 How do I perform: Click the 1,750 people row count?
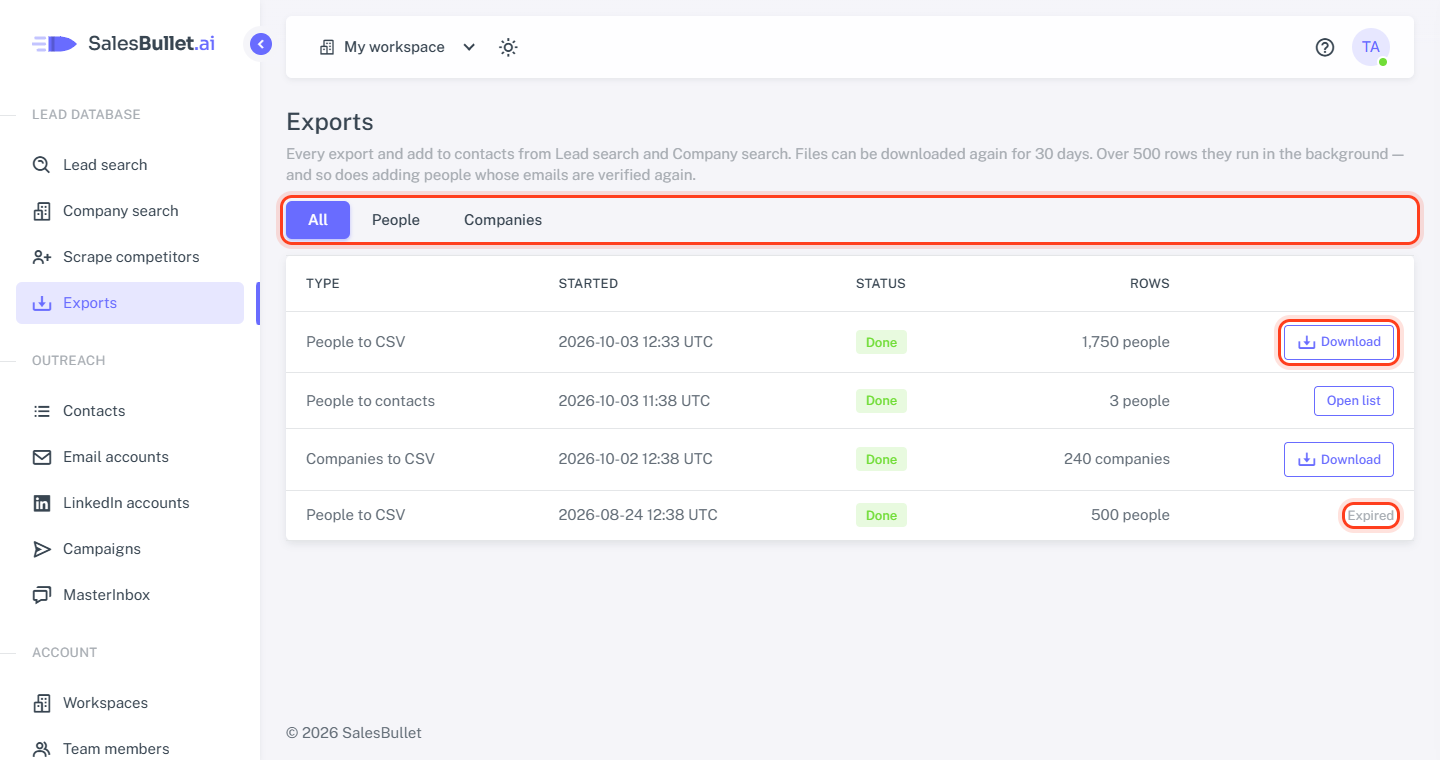tap(1126, 342)
